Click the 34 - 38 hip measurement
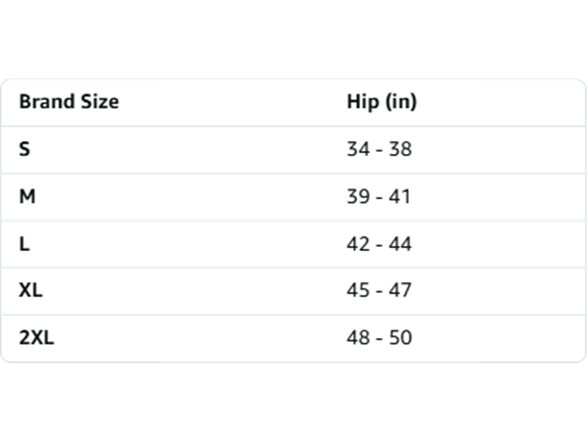The height and width of the screenshot is (441, 588). coord(379,149)
